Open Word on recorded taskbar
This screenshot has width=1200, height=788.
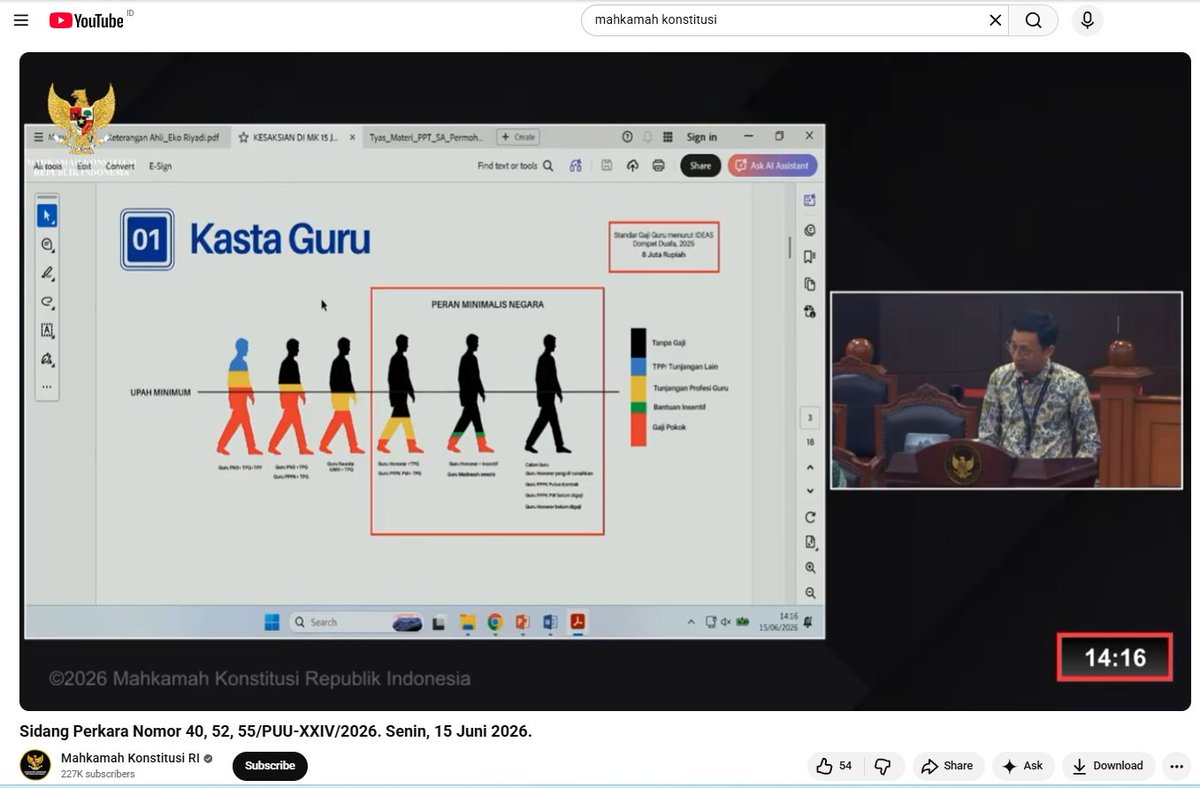tap(549, 622)
